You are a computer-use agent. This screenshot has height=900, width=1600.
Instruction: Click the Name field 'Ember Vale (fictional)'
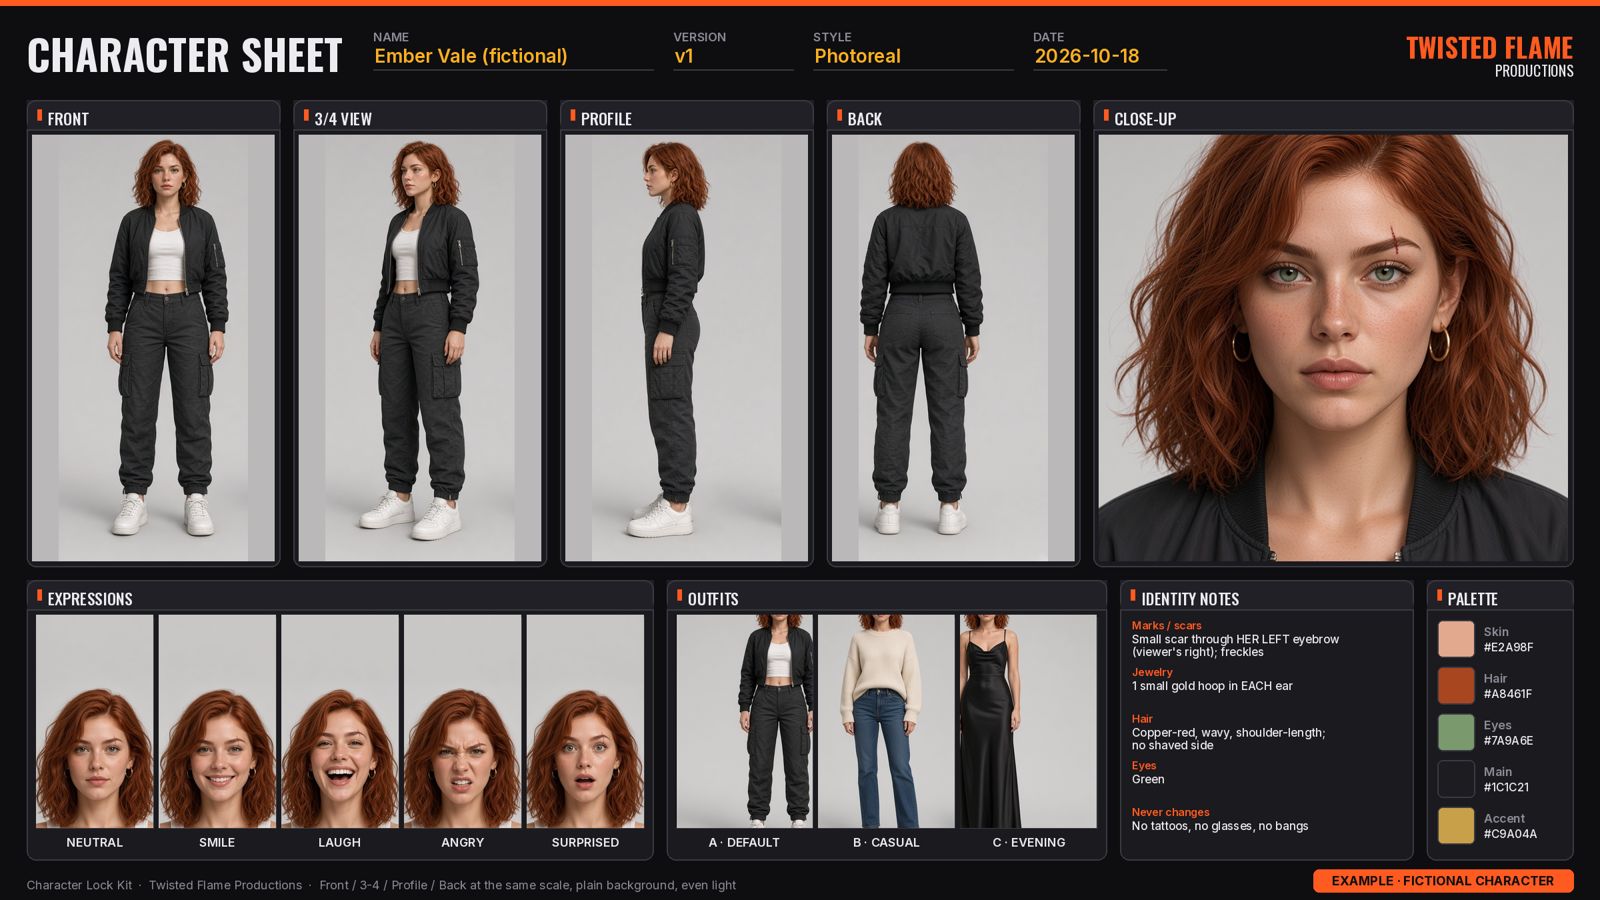tap(512, 56)
